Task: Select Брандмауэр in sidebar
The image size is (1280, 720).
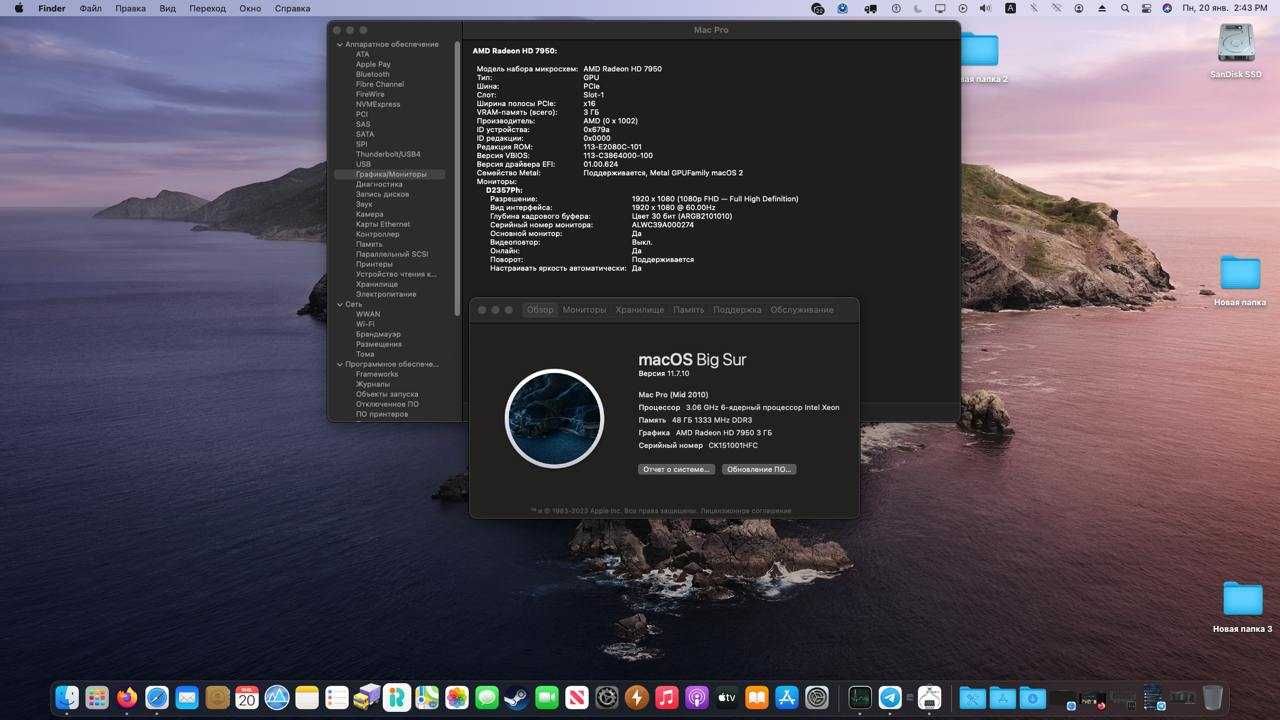Action: [378, 334]
